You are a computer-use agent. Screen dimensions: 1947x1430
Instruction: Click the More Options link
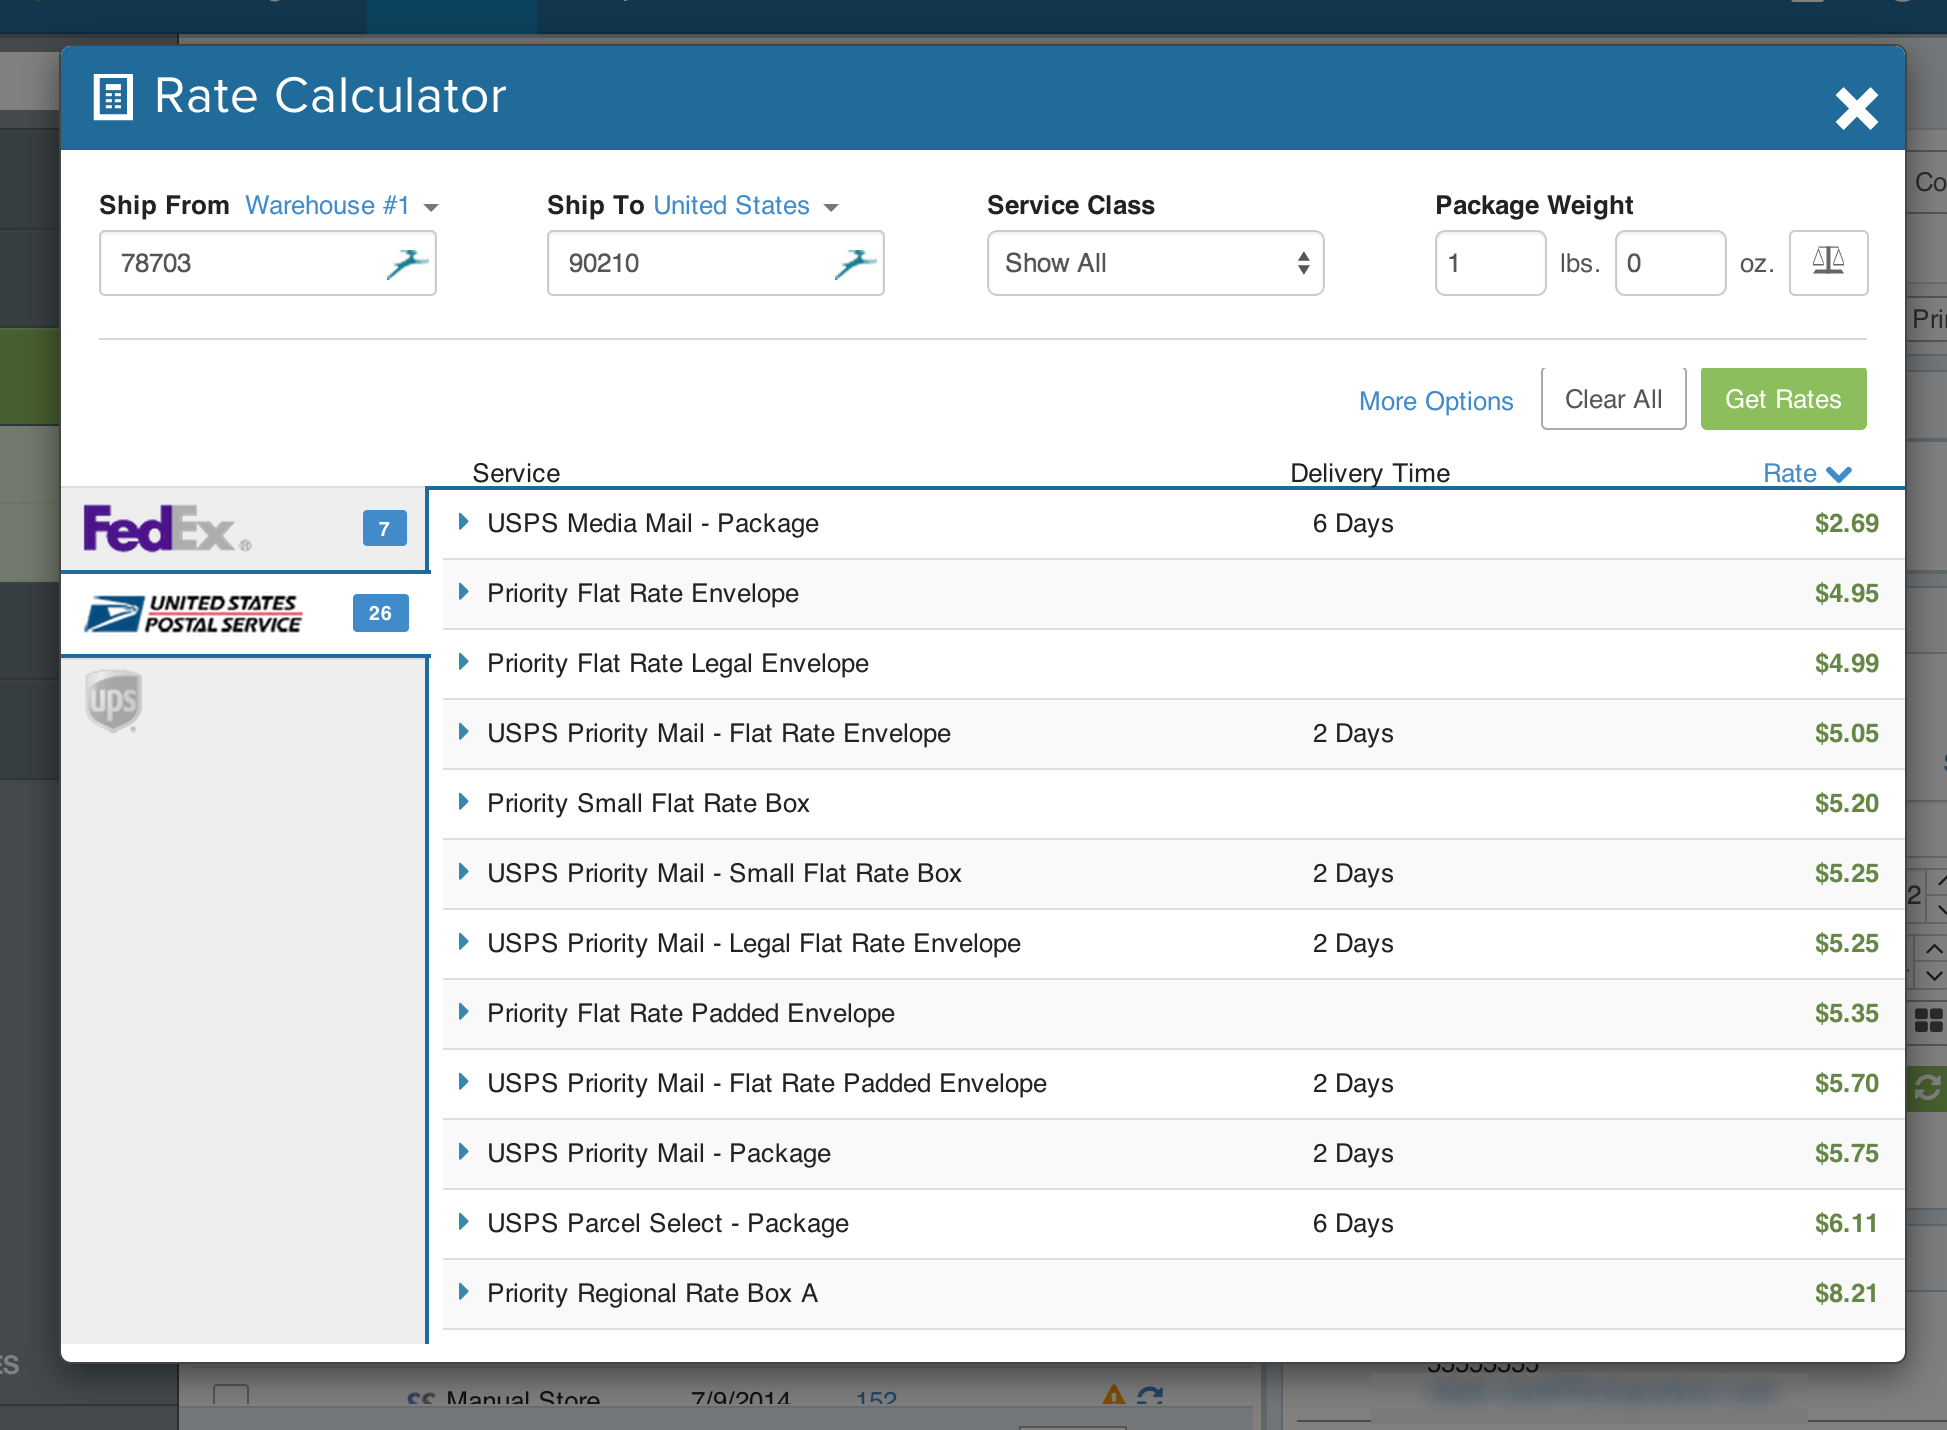click(1435, 401)
